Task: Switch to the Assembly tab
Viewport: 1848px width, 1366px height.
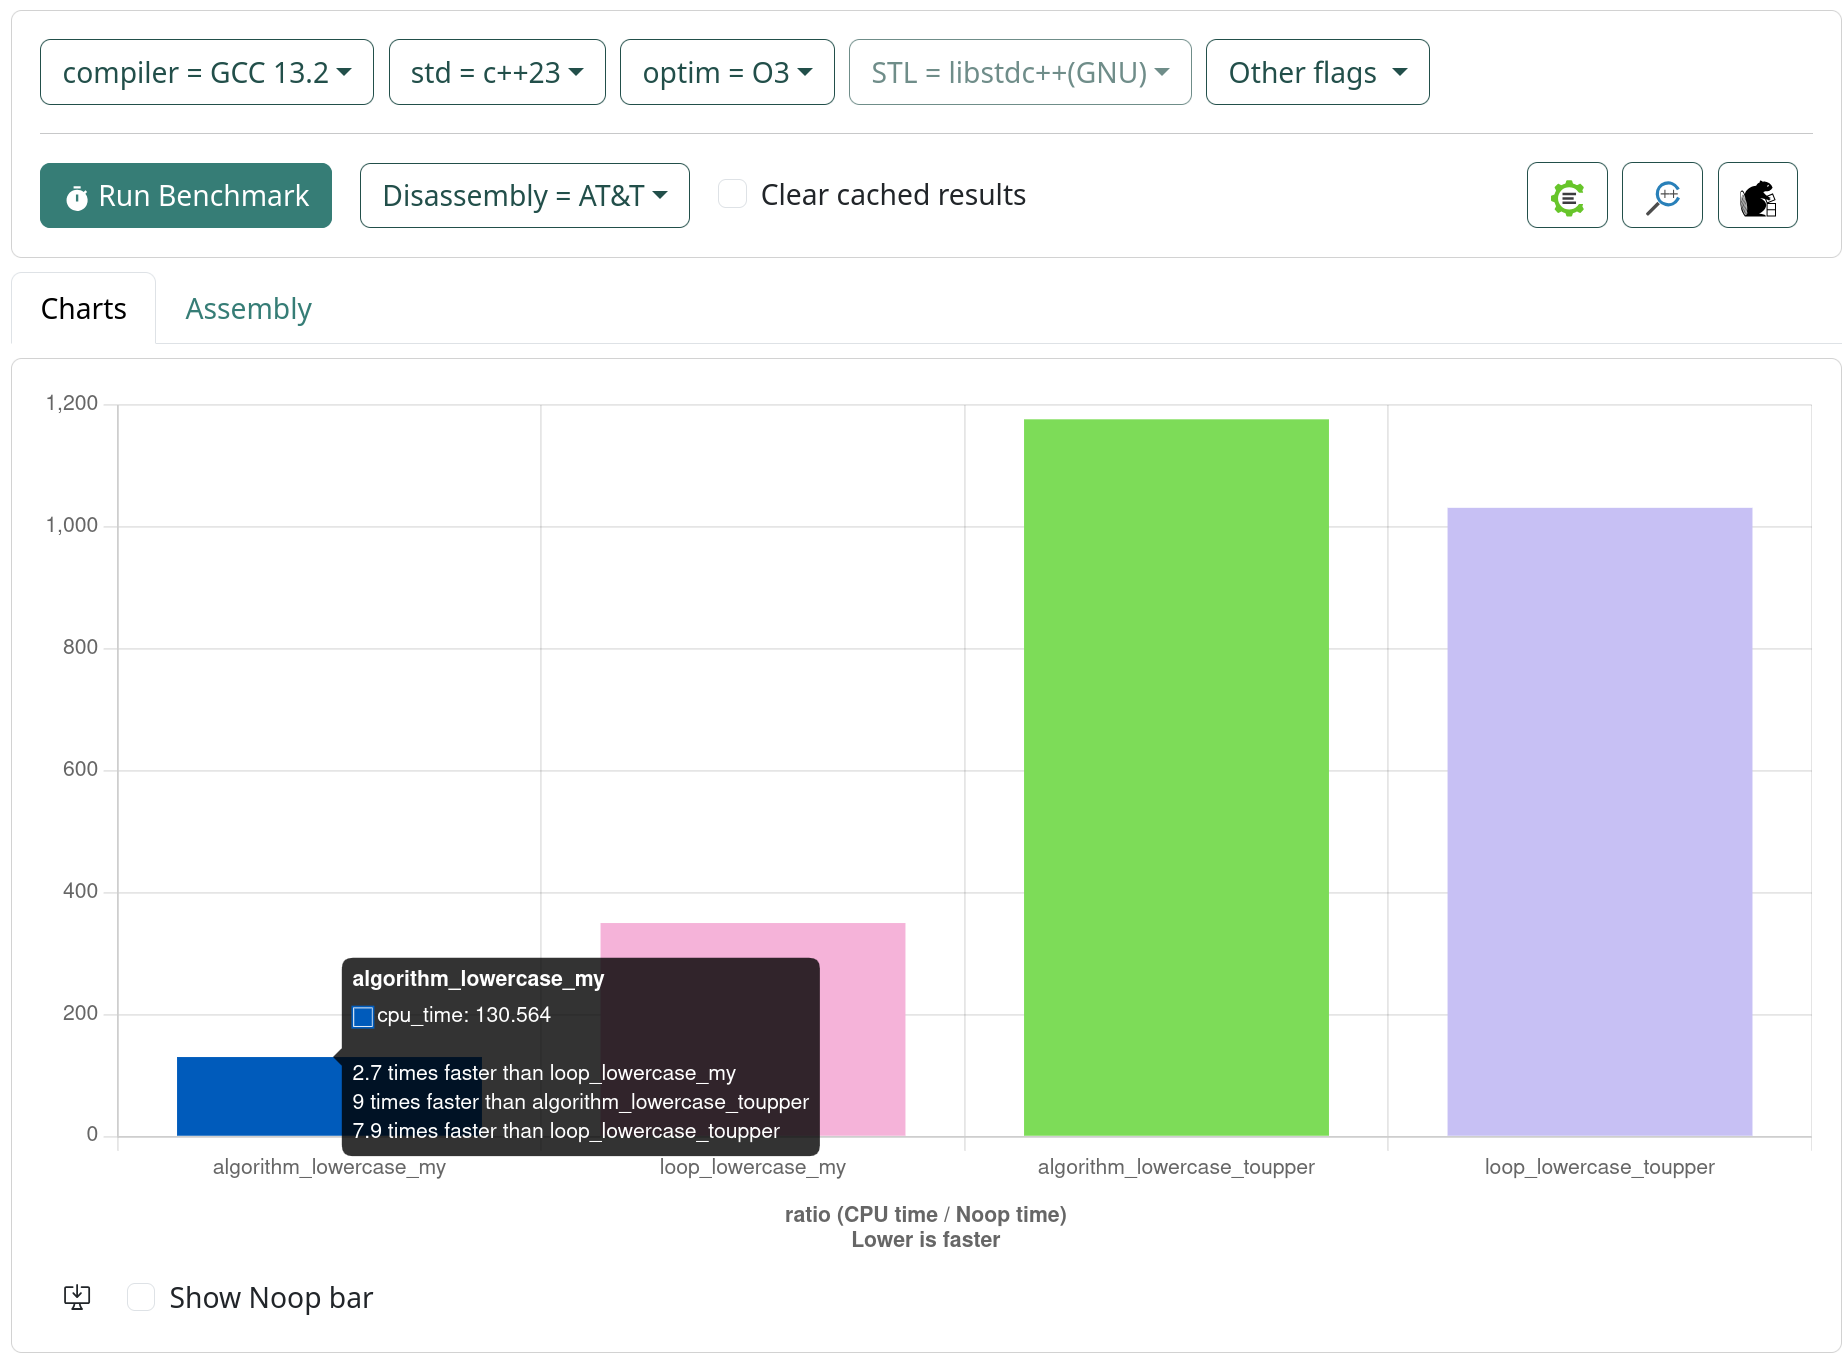Action: 248,309
